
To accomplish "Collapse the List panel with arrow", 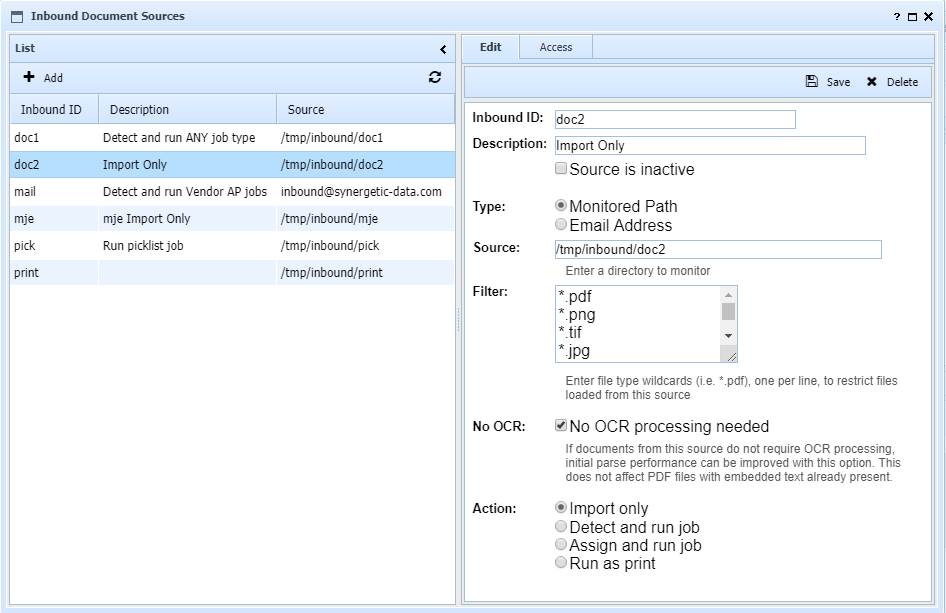I will click(443, 49).
